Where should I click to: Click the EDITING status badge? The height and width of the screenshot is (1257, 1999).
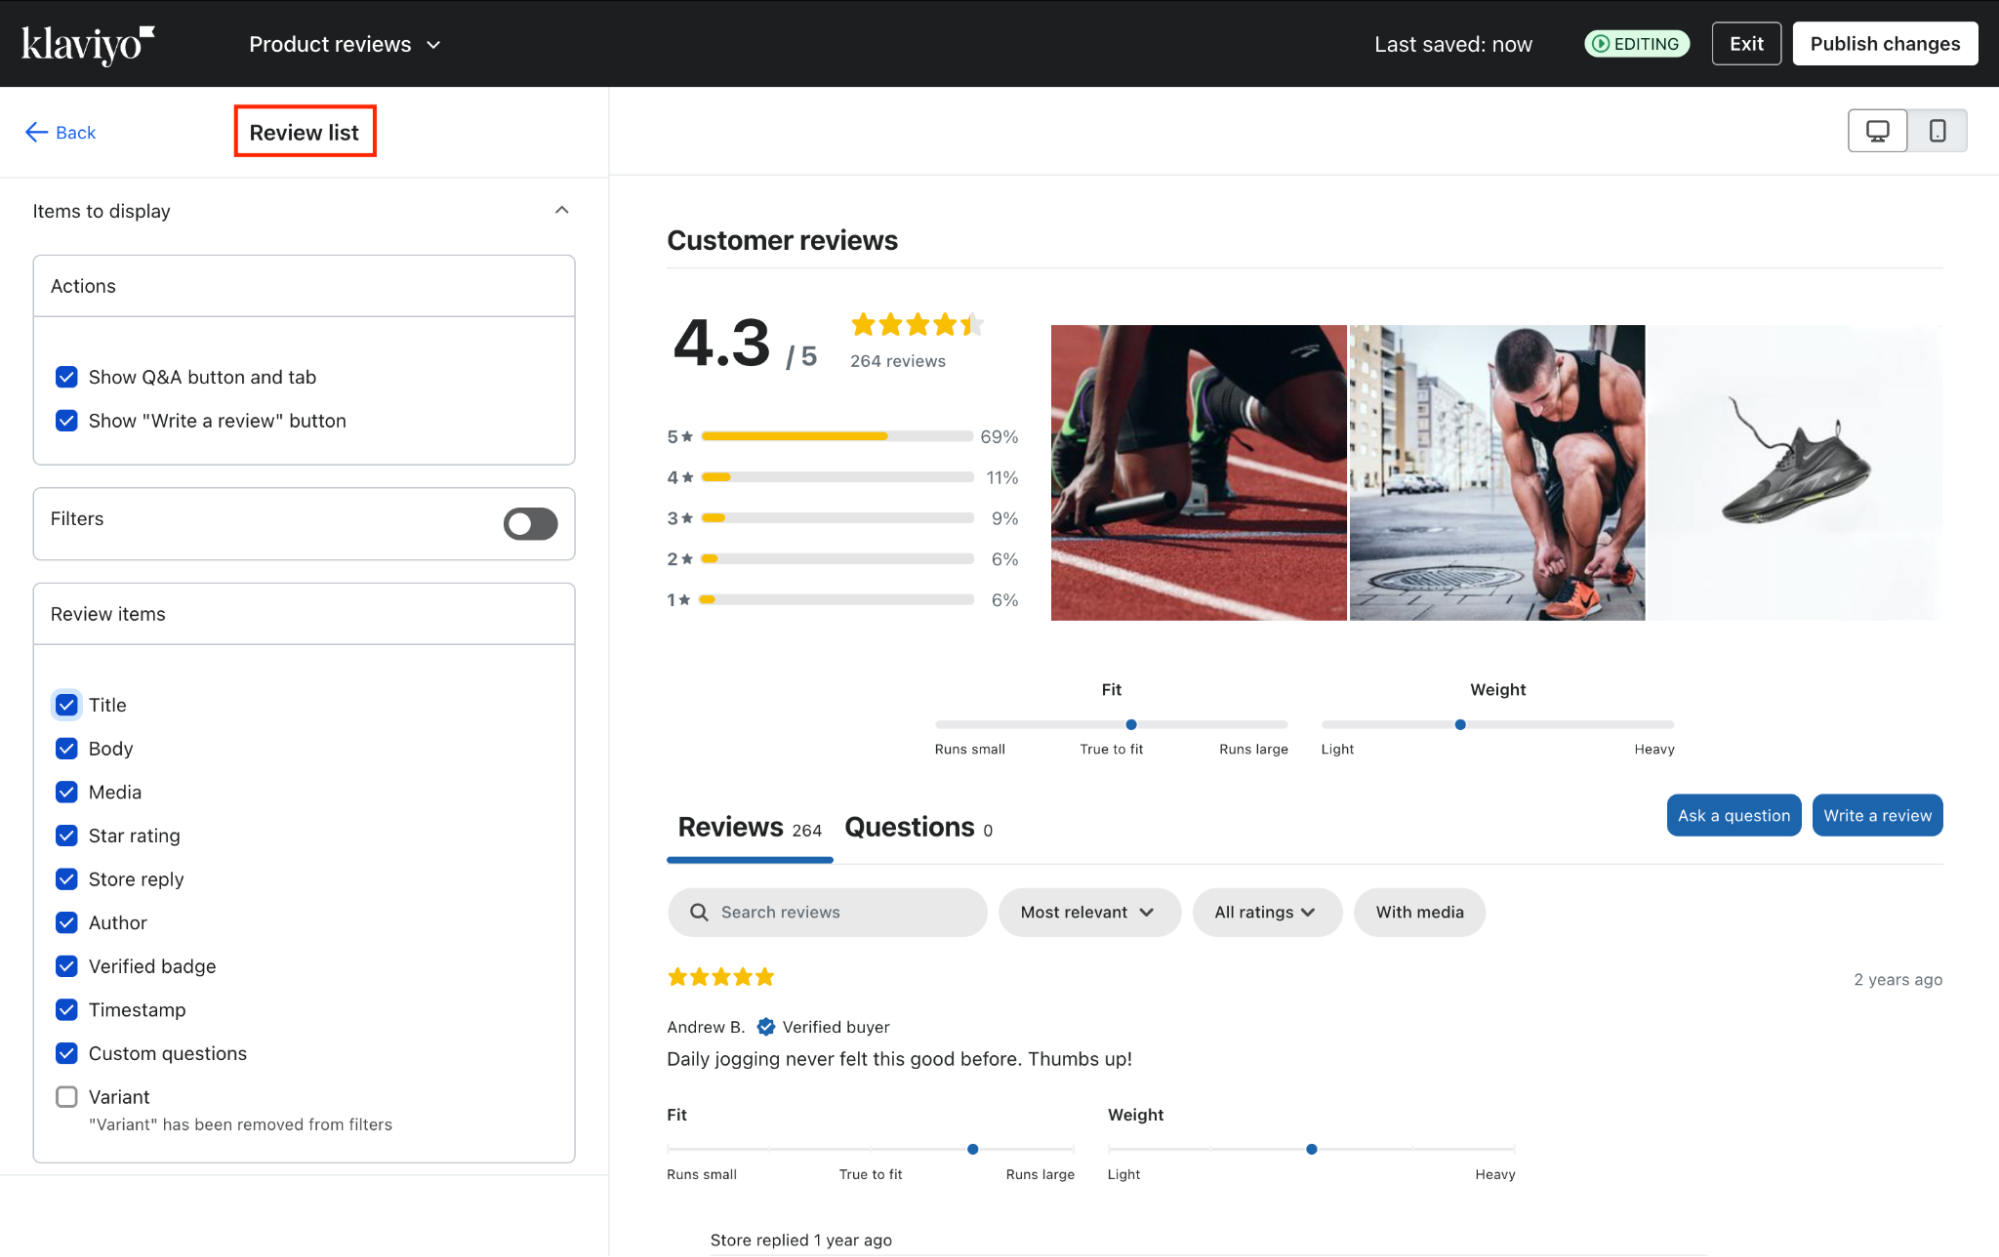click(x=1637, y=44)
